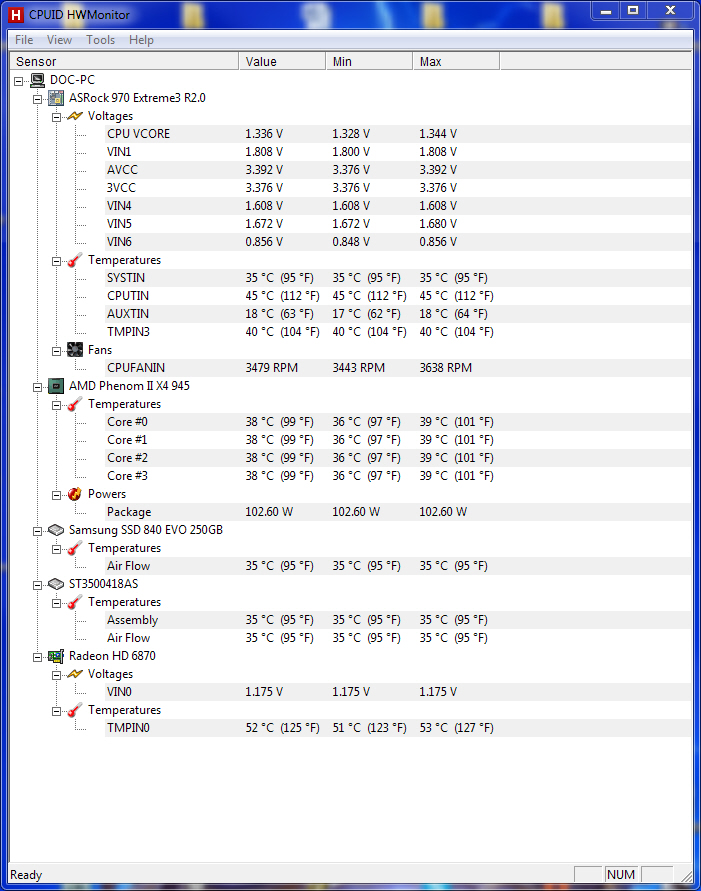Click the ASRock 970 Extreme3 motherboard icon
Screen dimensions: 701x891
tap(56, 98)
